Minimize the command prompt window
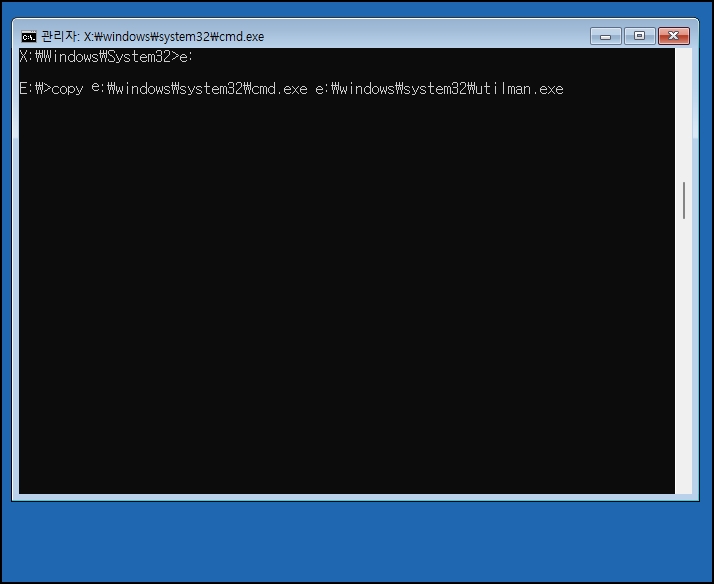Image resolution: width=714 pixels, height=584 pixels. coord(605,36)
